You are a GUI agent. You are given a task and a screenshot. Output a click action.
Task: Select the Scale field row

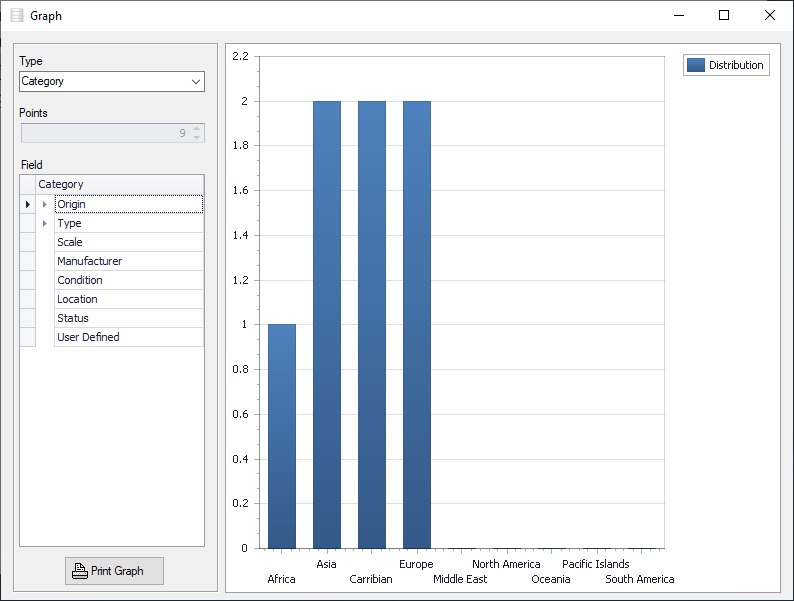[x=129, y=242]
